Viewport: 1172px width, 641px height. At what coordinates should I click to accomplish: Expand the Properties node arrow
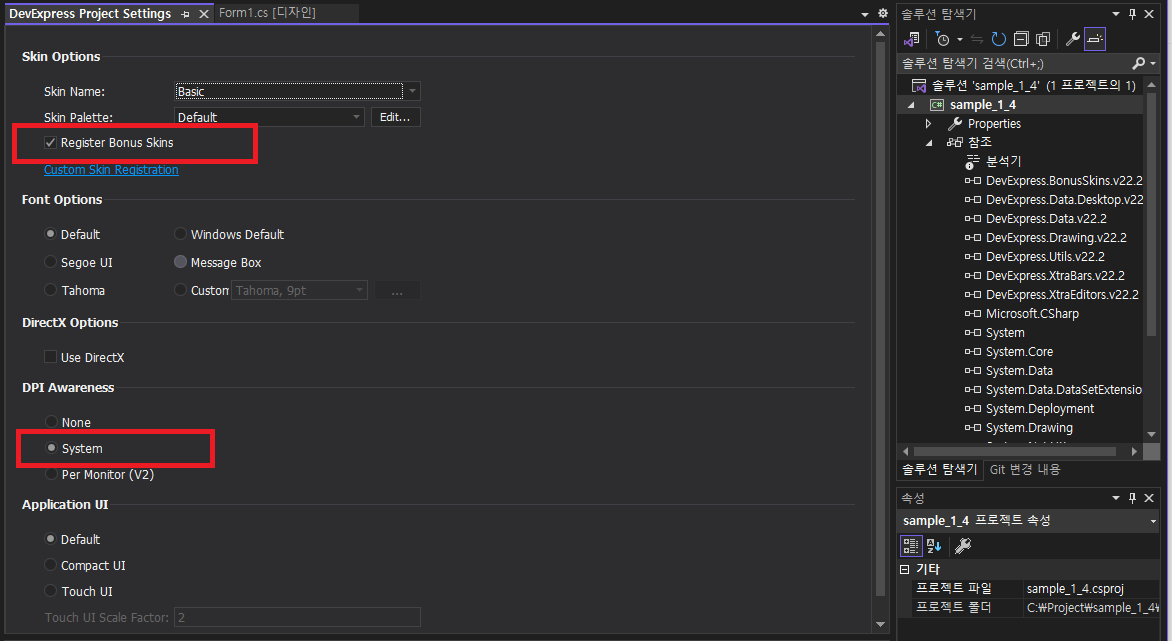pyautogui.click(x=928, y=123)
